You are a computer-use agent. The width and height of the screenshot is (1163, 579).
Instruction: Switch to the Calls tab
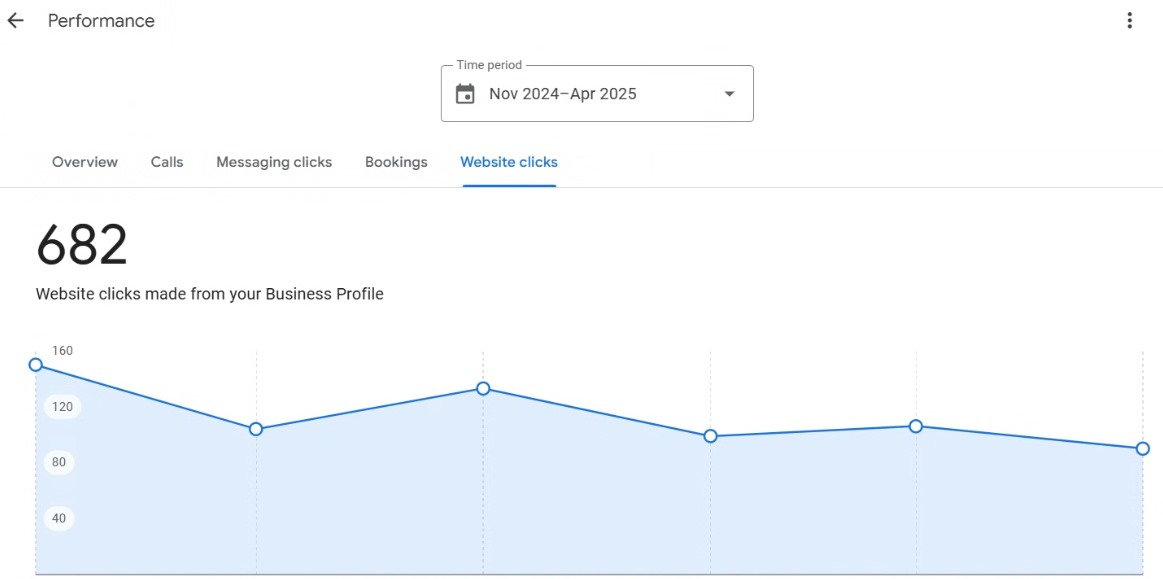coord(167,162)
